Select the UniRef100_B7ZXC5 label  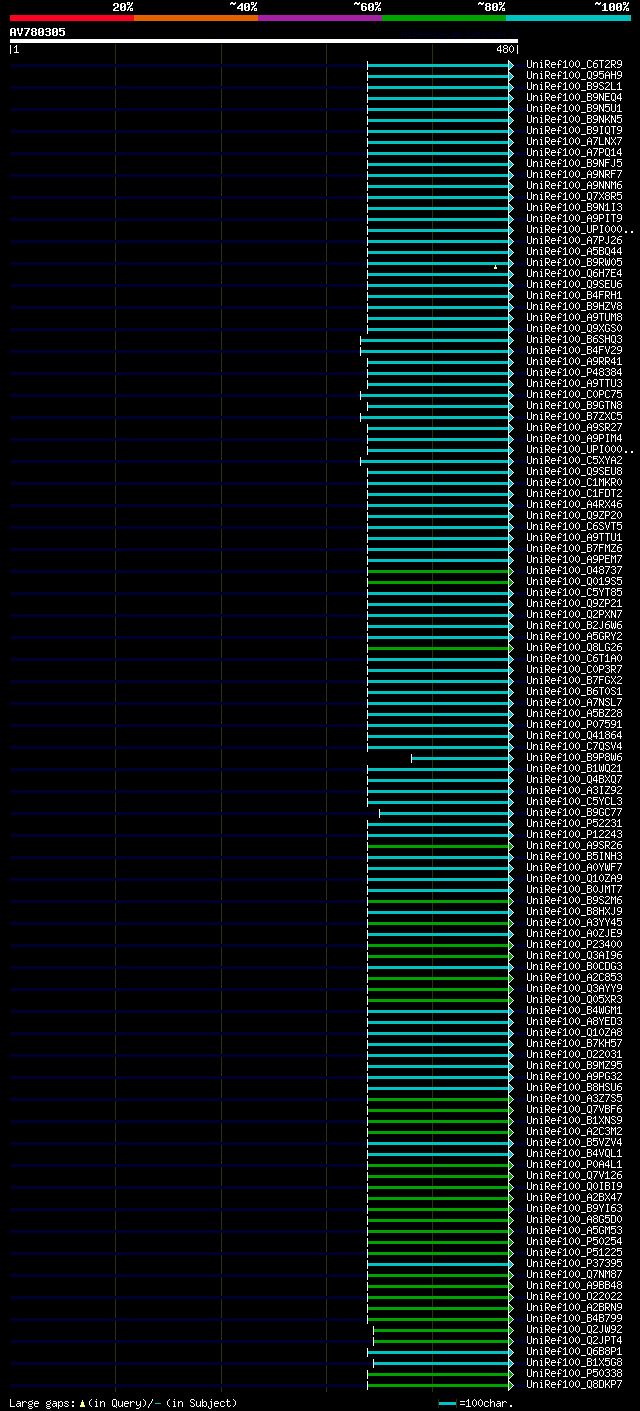(x=574, y=416)
